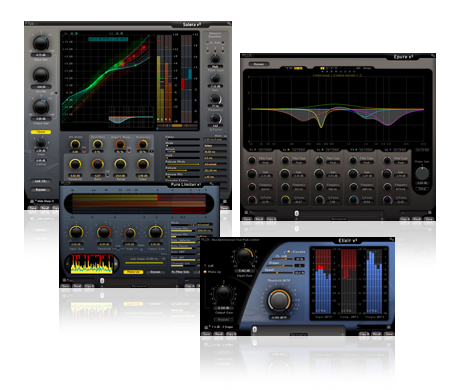Open Setup button under Epure Master Gain

tap(422, 189)
